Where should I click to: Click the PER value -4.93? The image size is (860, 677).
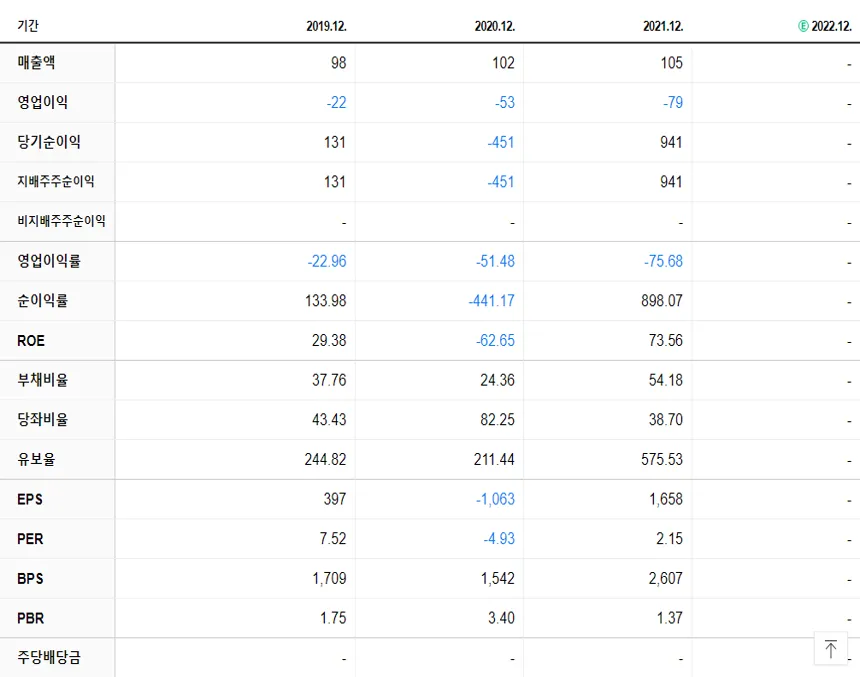coord(499,539)
